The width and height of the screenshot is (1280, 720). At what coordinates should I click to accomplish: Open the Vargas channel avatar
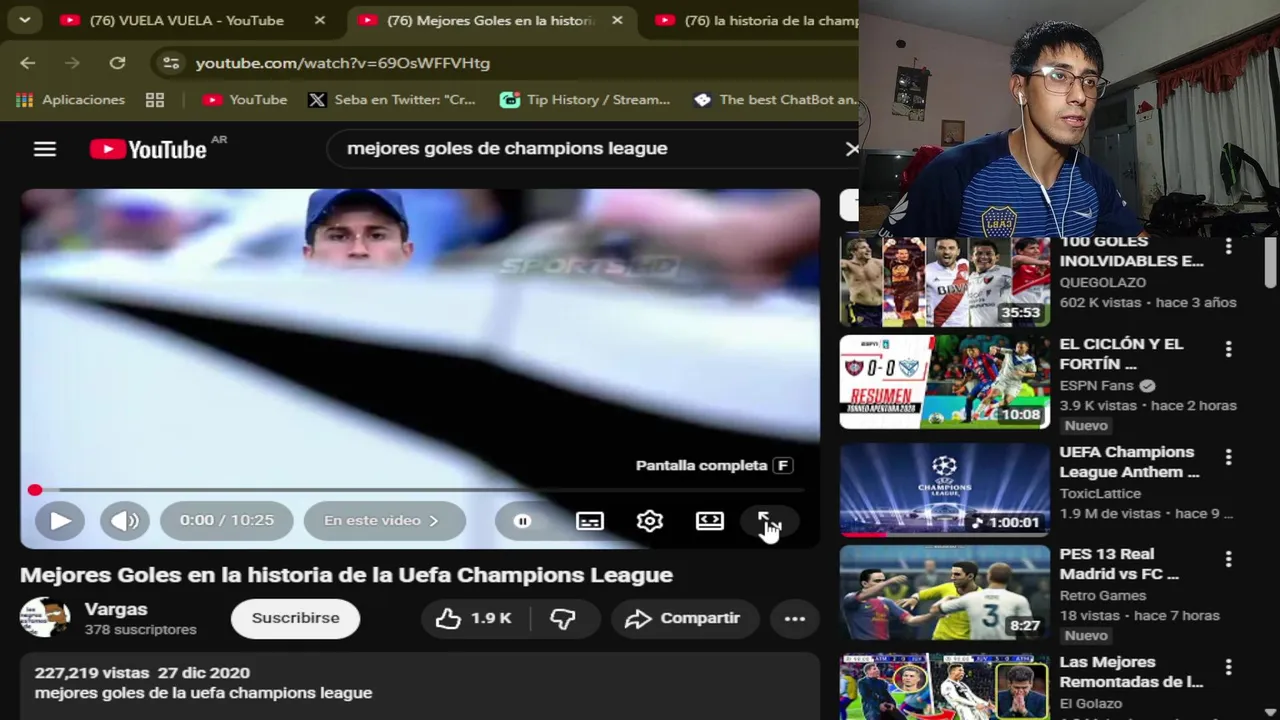coord(44,618)
